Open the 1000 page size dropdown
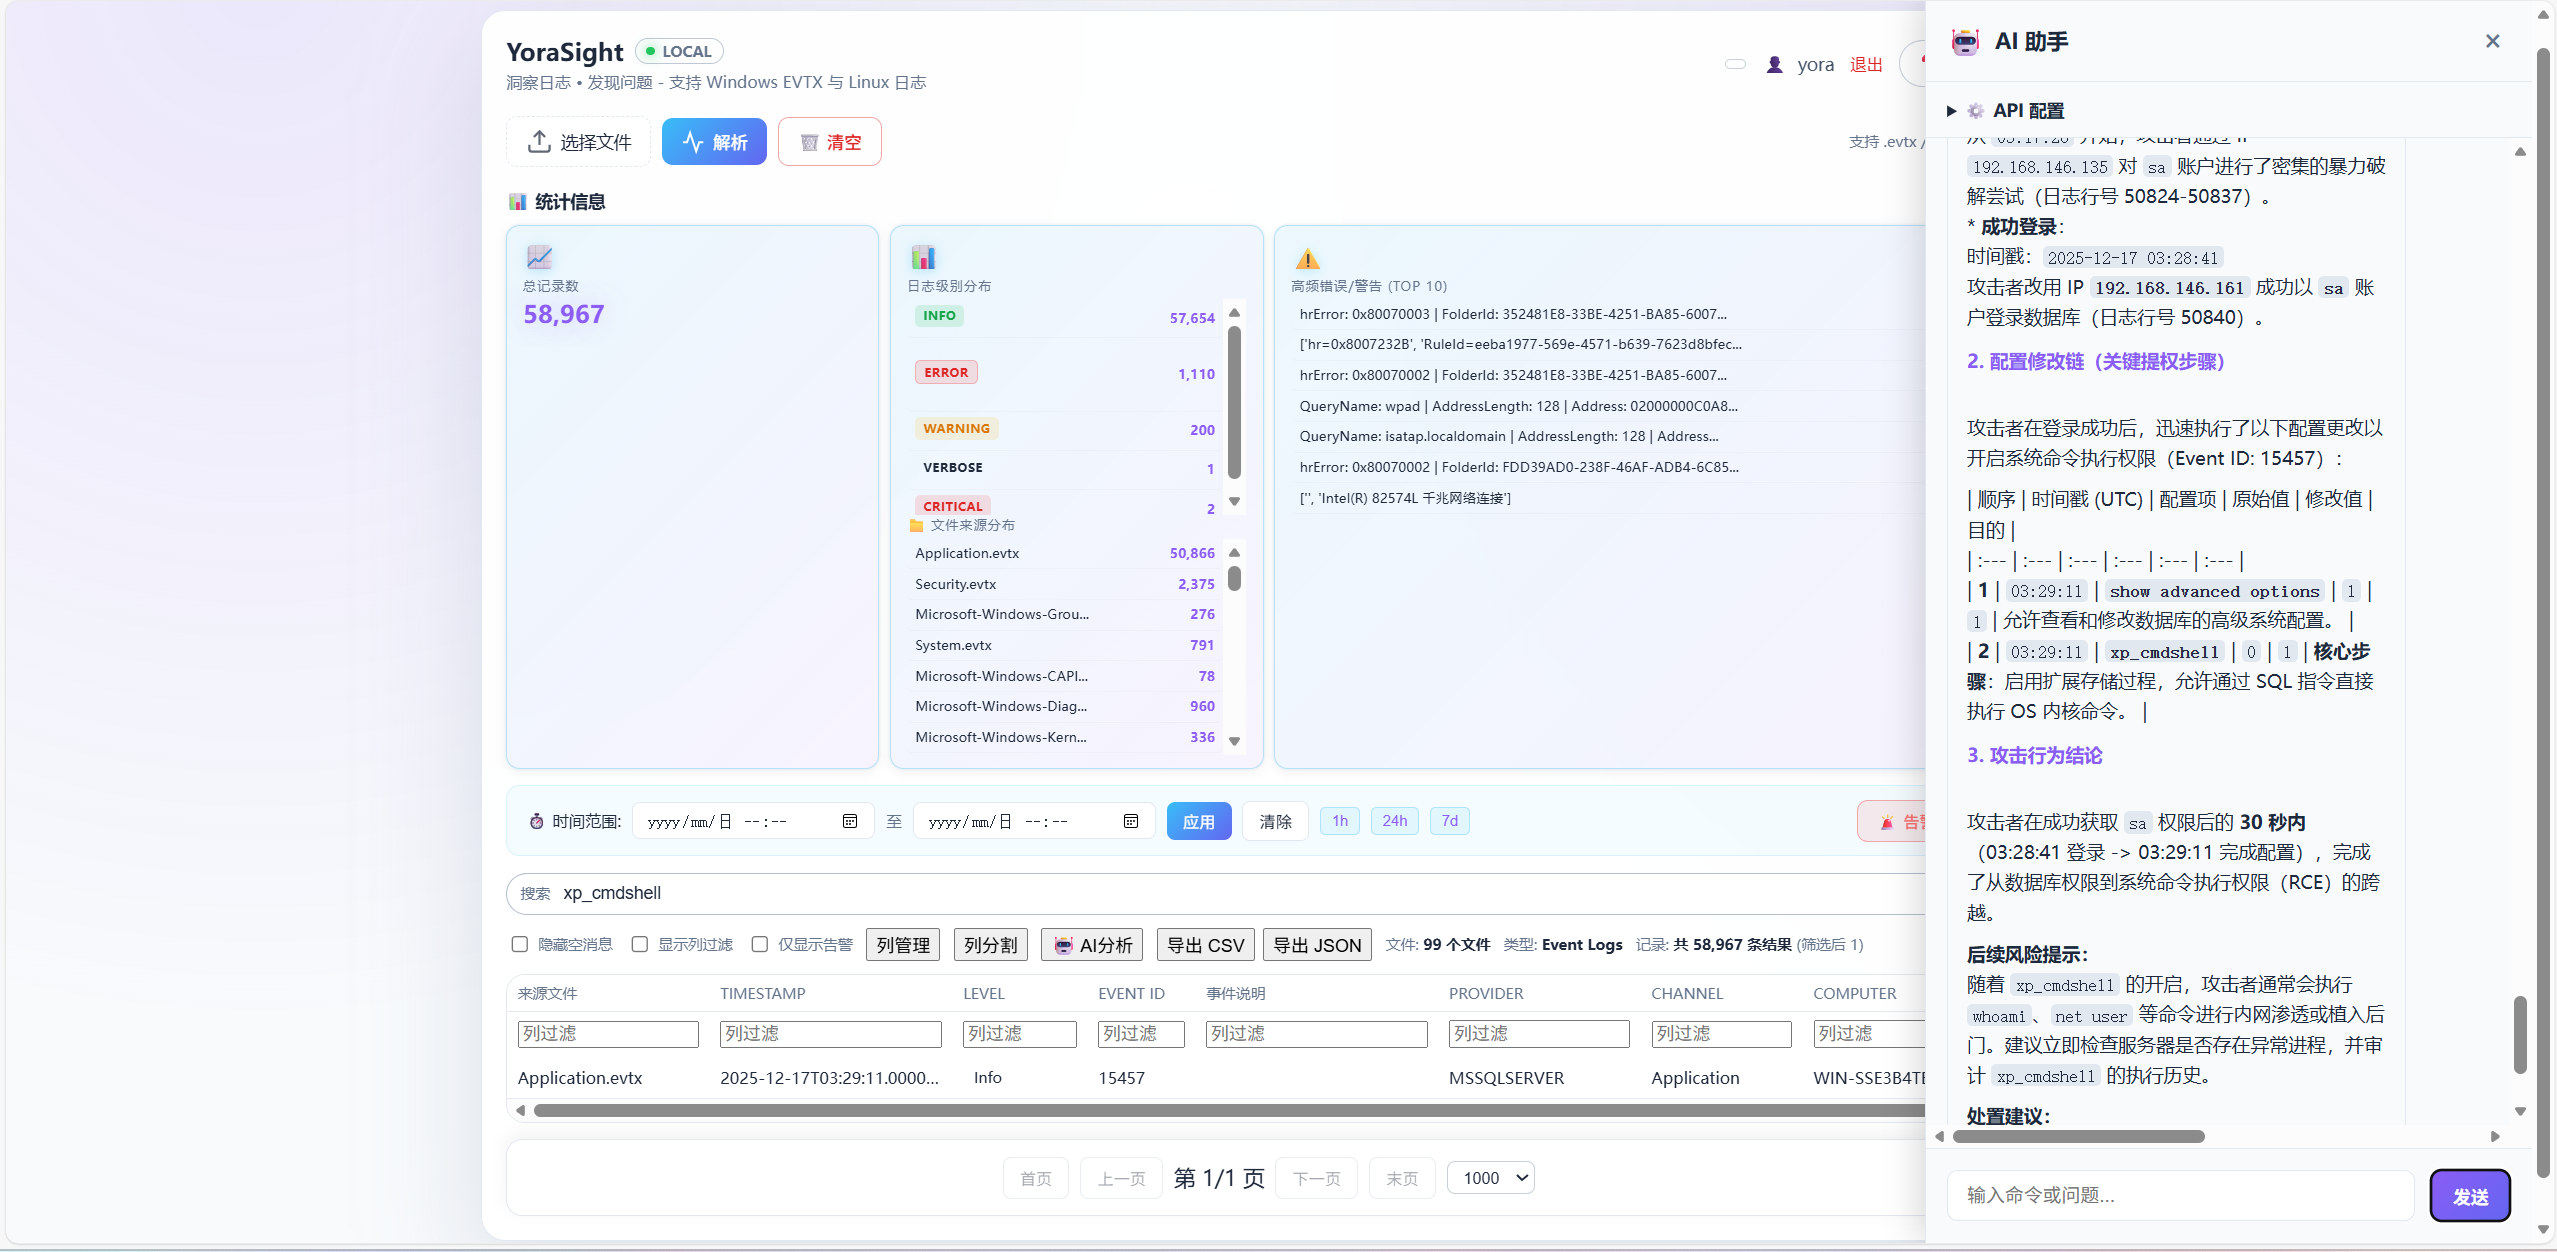 click(x=1490, y=1178)
